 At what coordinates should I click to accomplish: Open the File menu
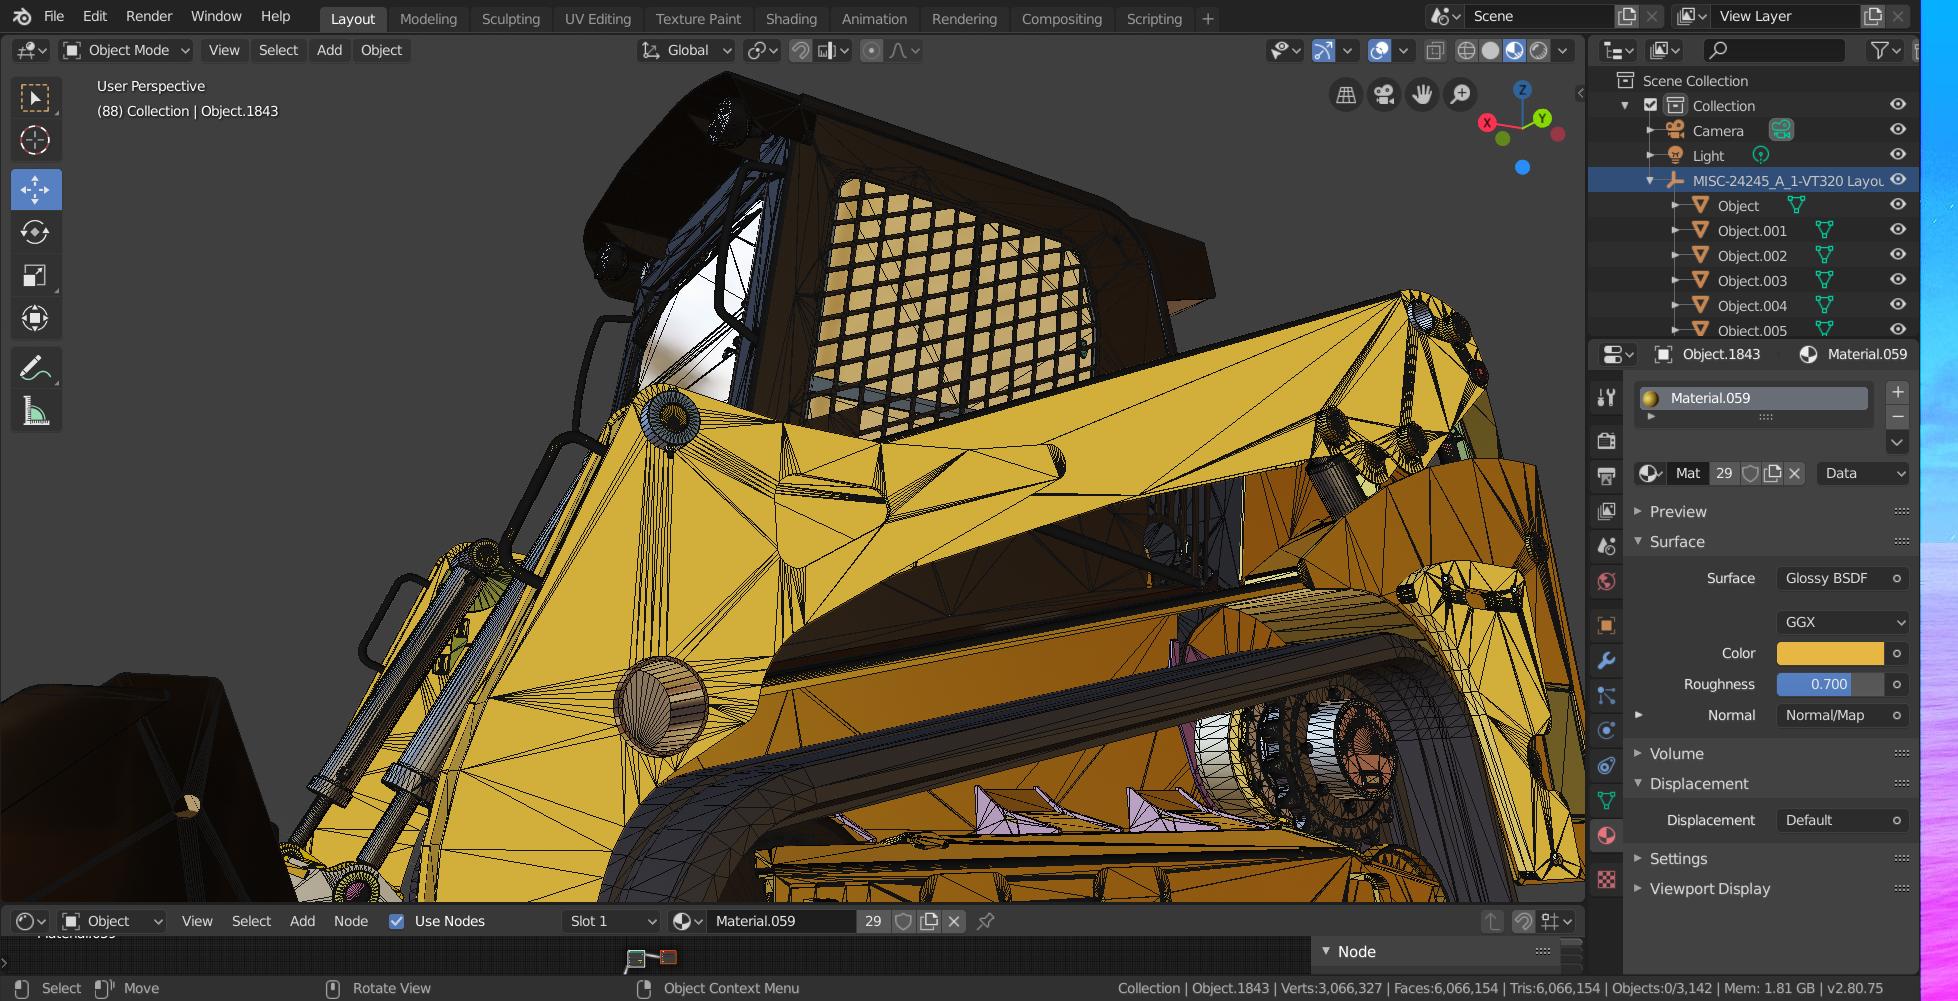coord(54,16)
